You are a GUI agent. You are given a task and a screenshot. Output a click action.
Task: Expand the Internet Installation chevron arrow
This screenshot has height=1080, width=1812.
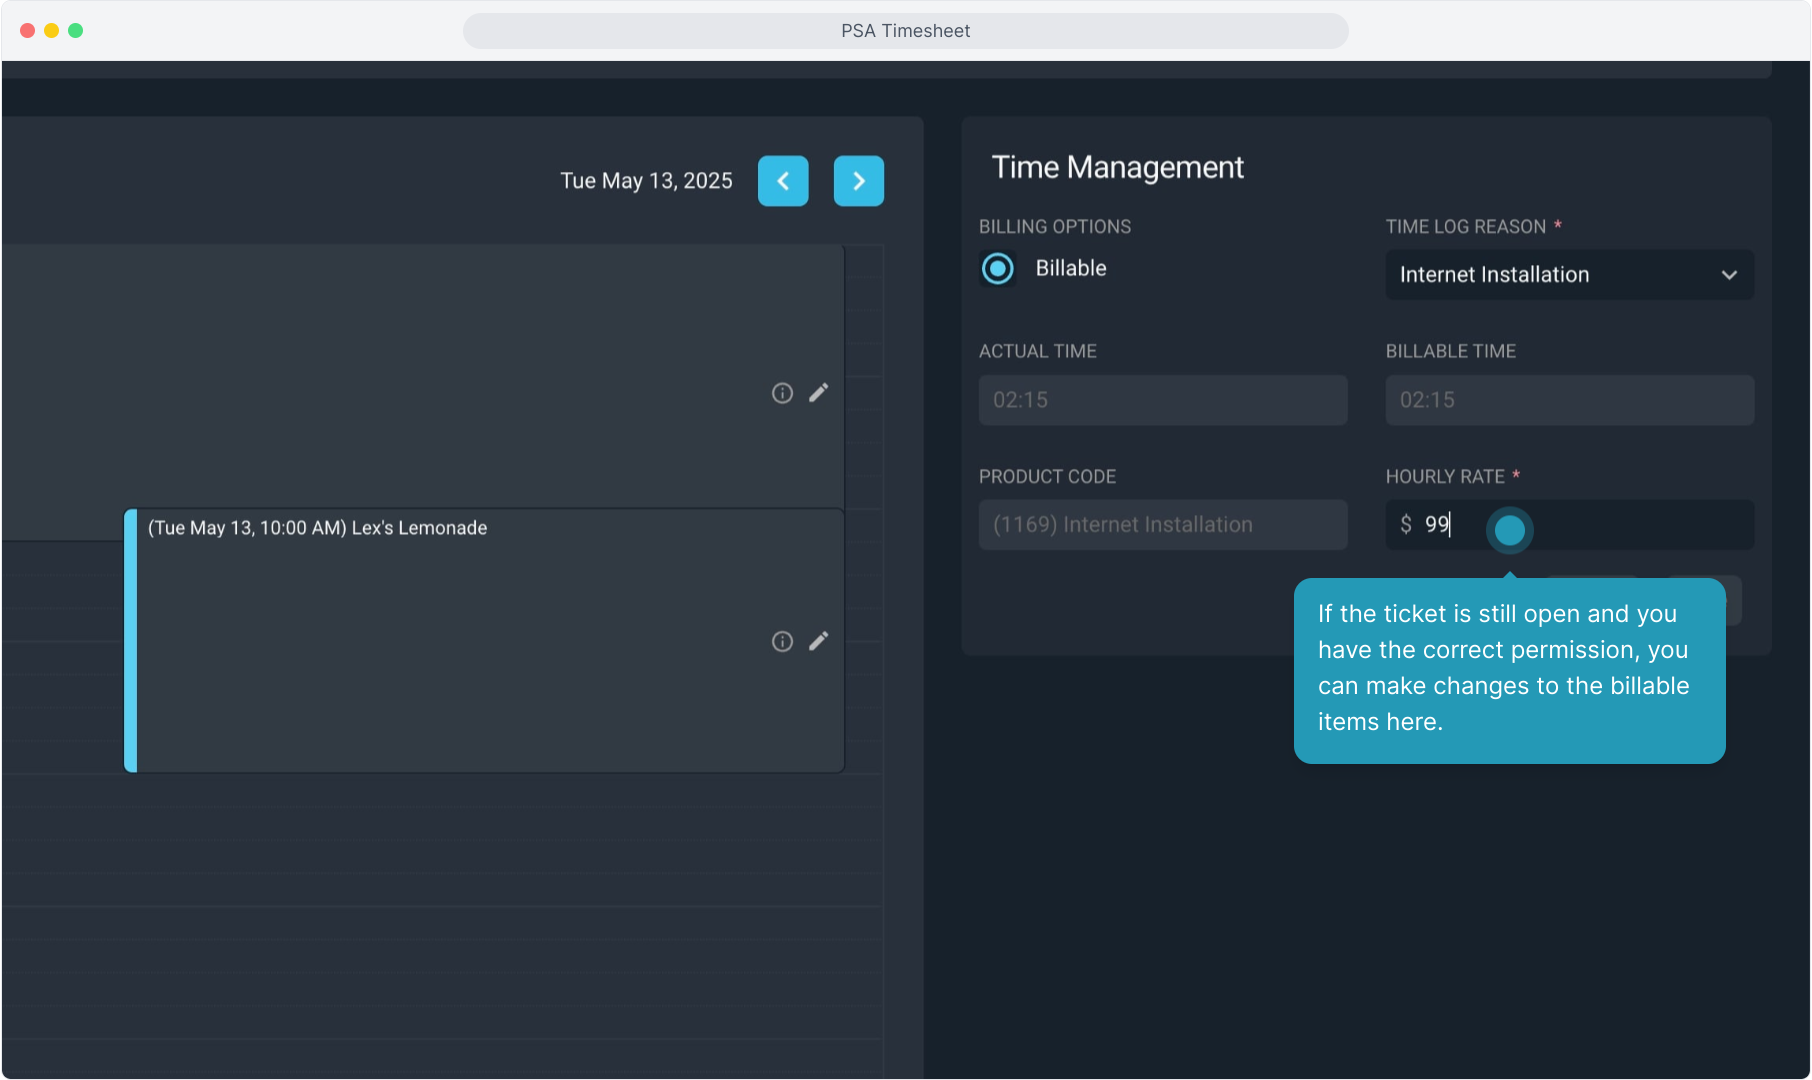1729,275
